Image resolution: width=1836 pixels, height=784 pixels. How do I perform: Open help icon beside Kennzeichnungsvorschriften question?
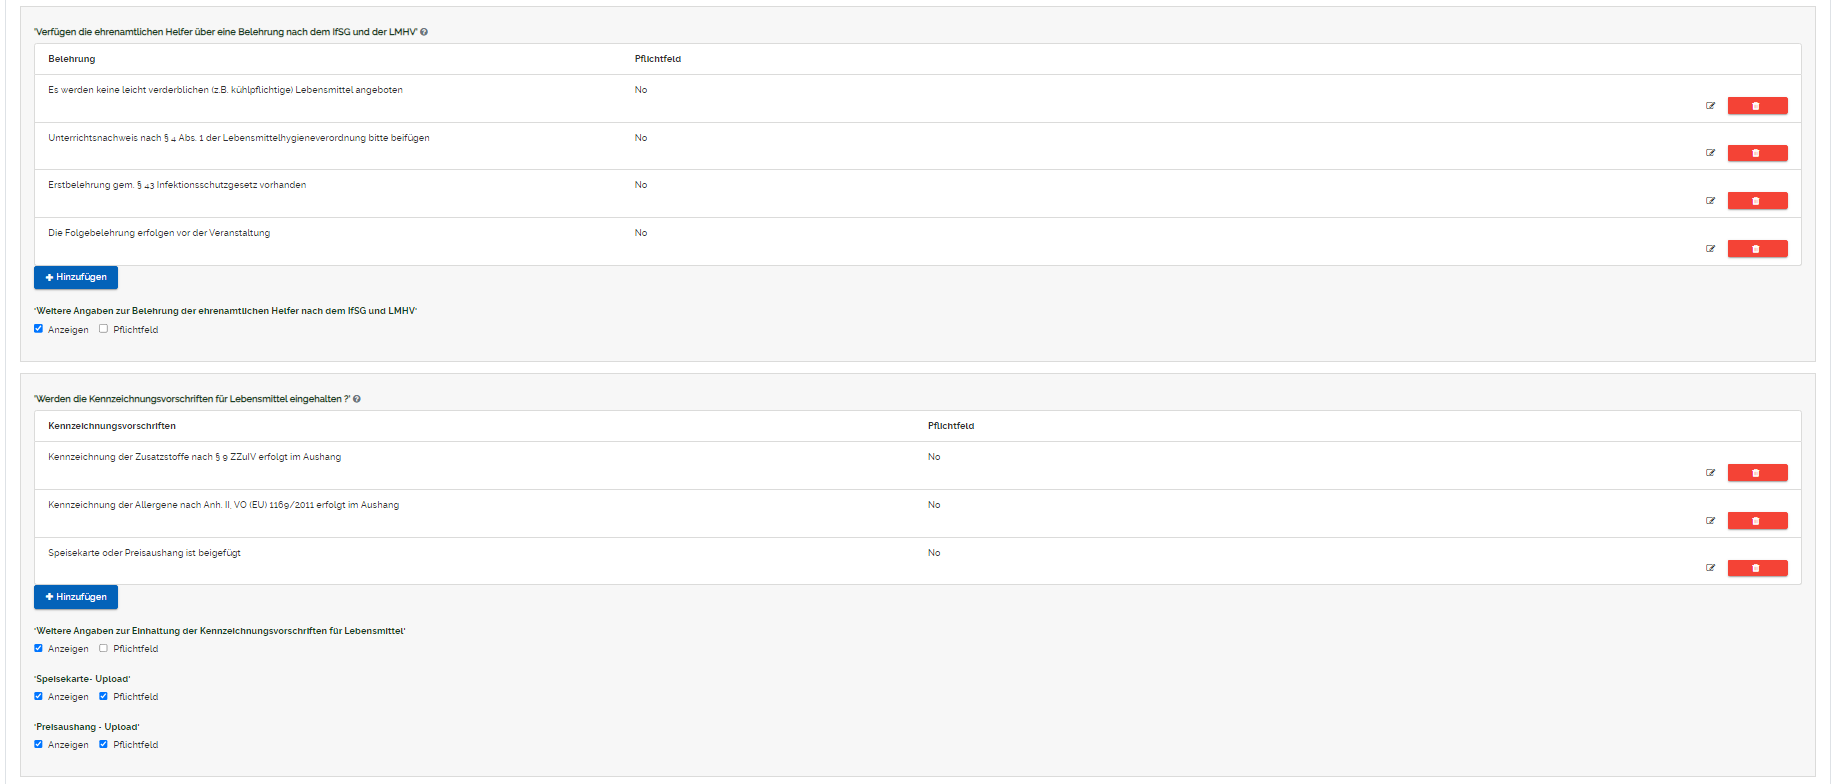coord(357,399)
